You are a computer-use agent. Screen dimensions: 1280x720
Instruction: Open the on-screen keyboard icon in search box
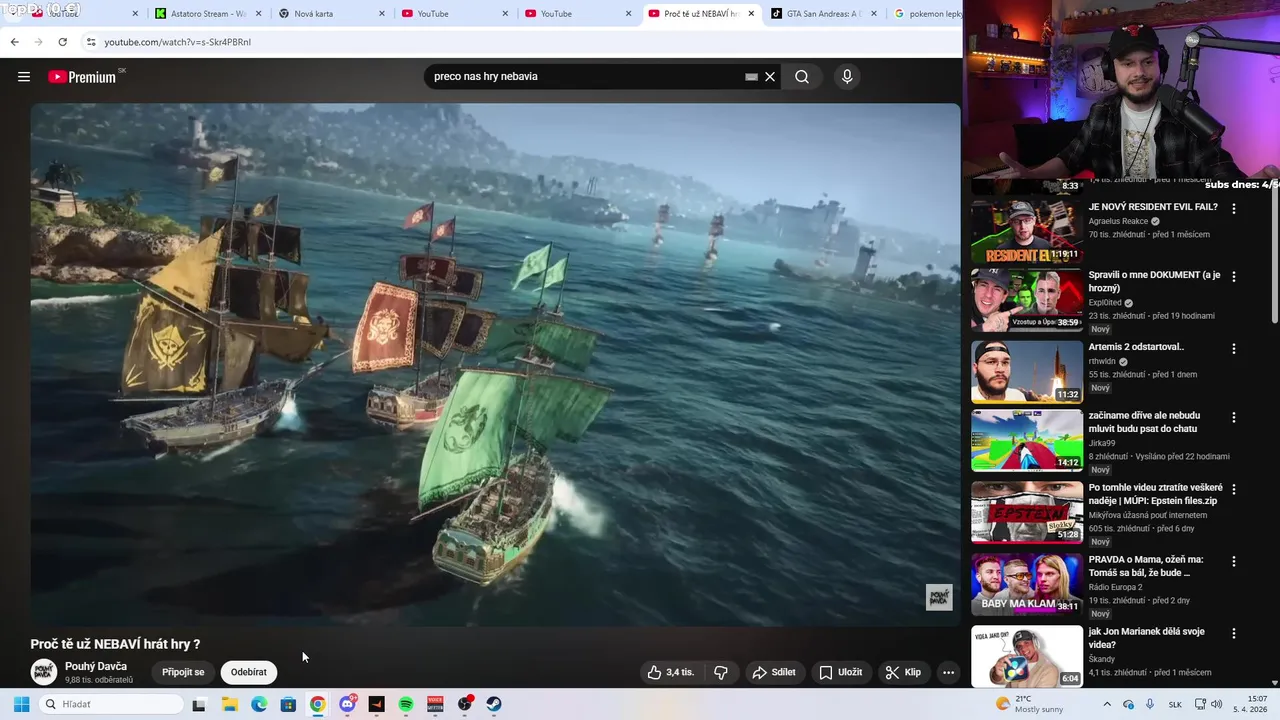click(751, 77)
